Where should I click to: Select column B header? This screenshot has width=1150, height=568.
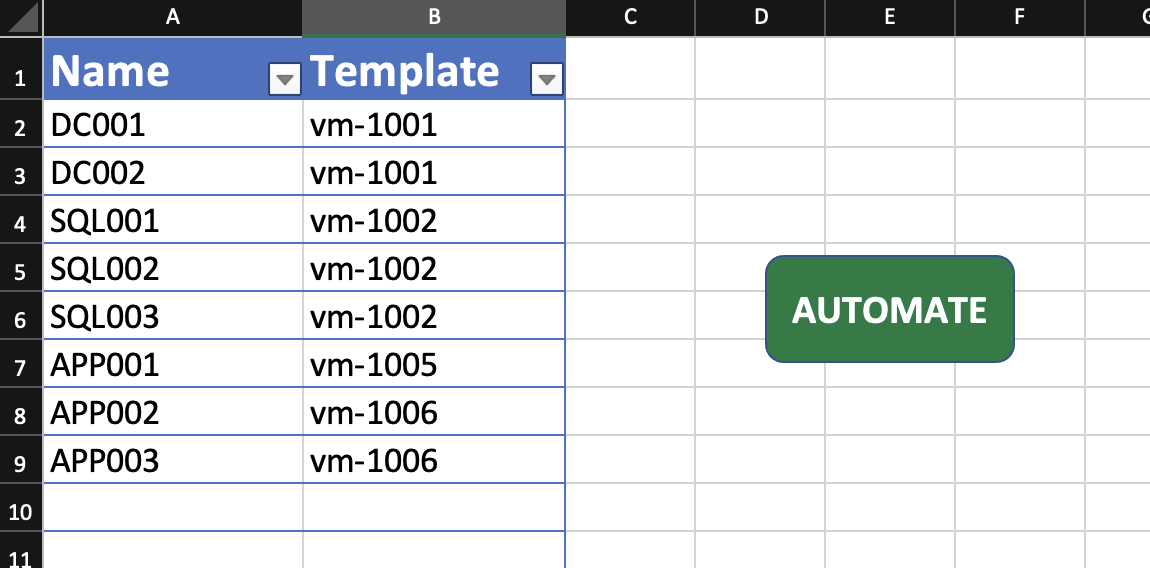433,18
